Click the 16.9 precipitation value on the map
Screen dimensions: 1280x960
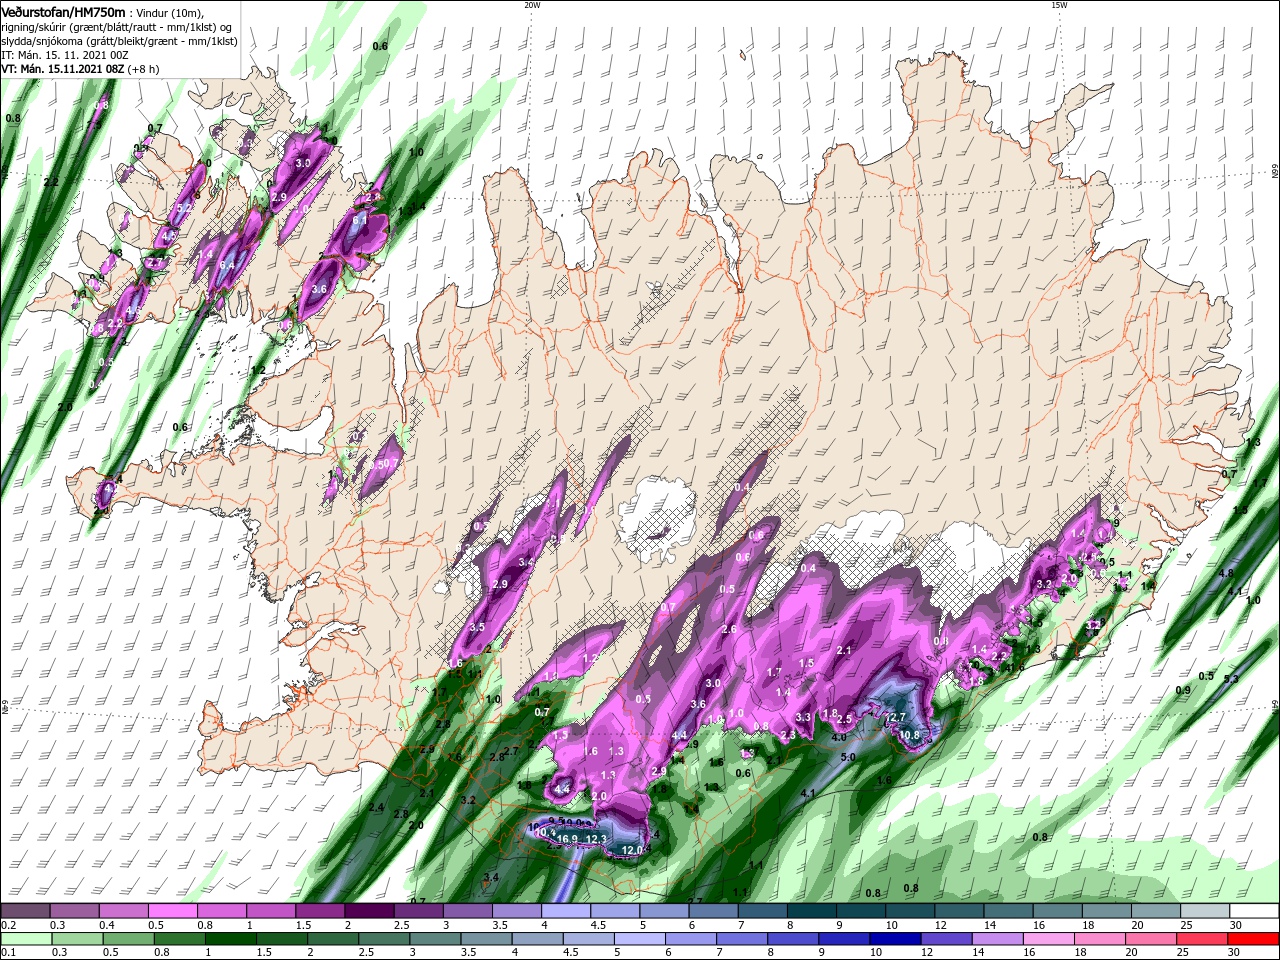point(568,838)
